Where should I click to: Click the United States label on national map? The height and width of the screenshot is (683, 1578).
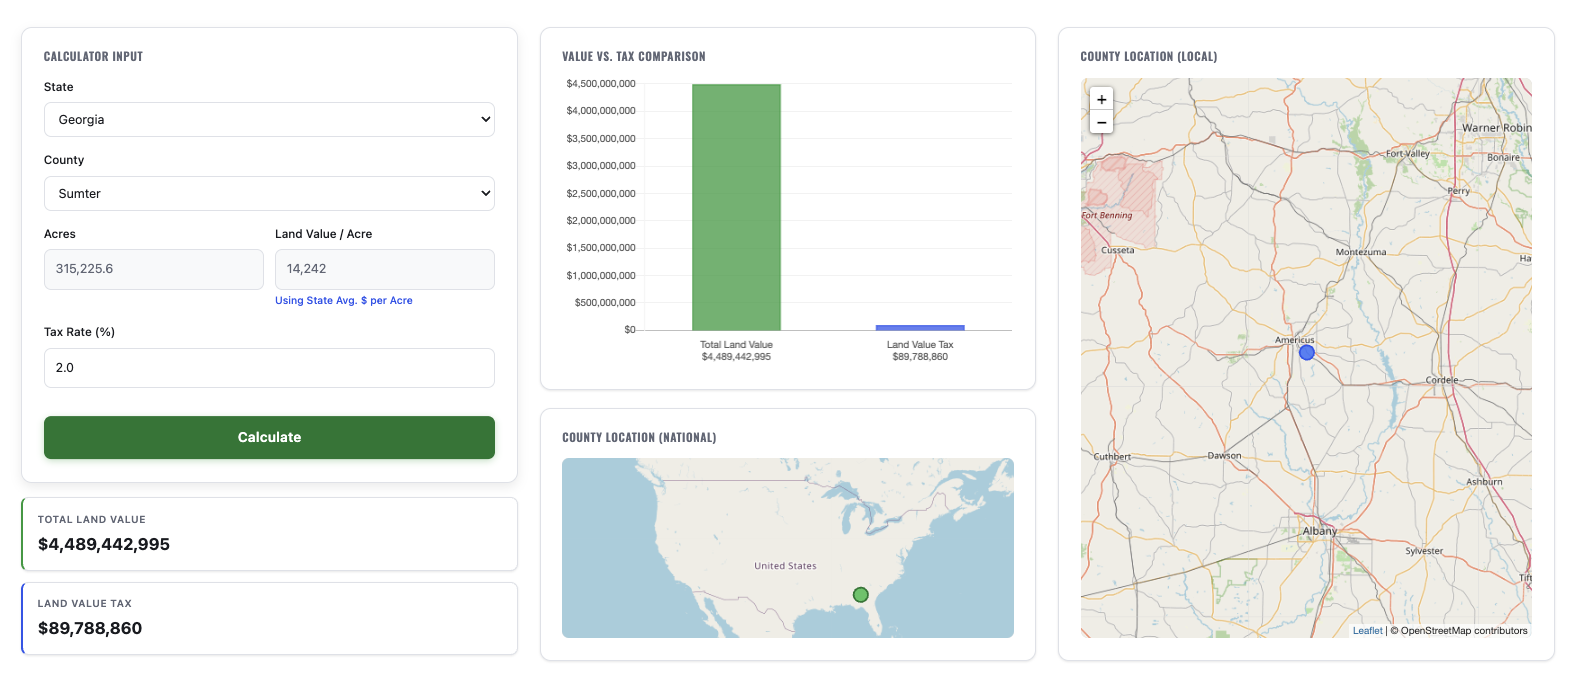(785, 566)
